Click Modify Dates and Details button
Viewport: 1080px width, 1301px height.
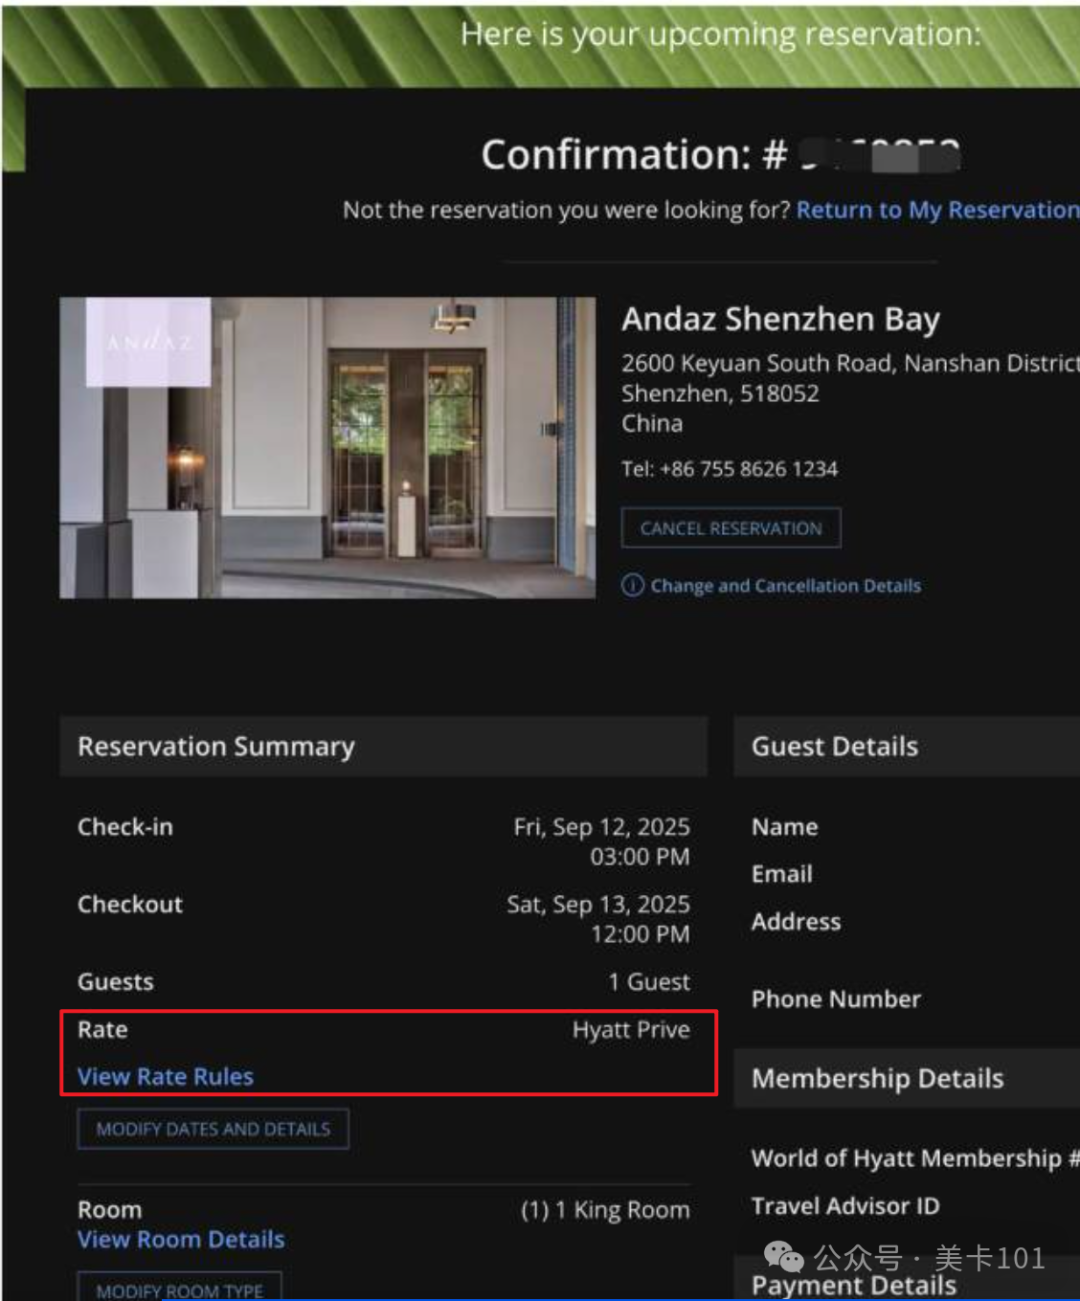pos(213,1129)
